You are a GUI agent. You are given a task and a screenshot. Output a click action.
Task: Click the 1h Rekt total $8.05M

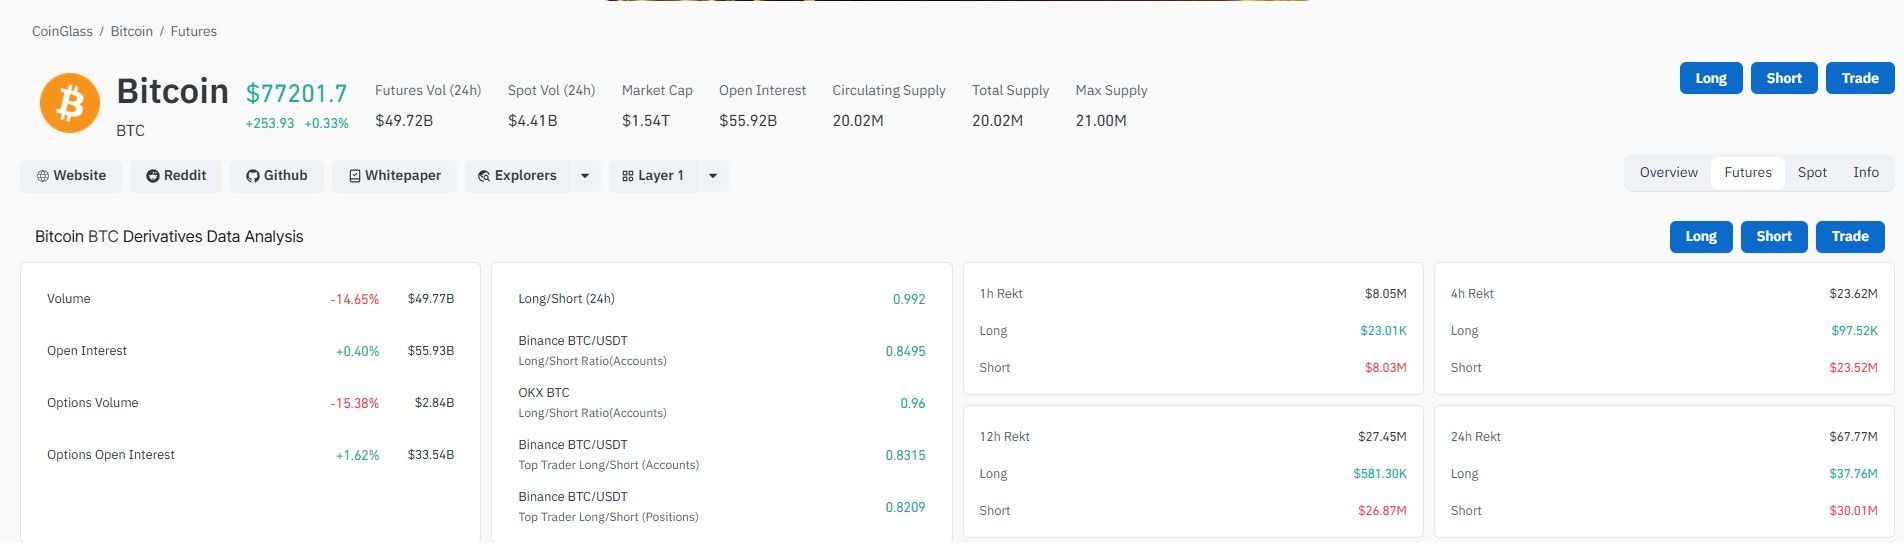click(1386, 294)
